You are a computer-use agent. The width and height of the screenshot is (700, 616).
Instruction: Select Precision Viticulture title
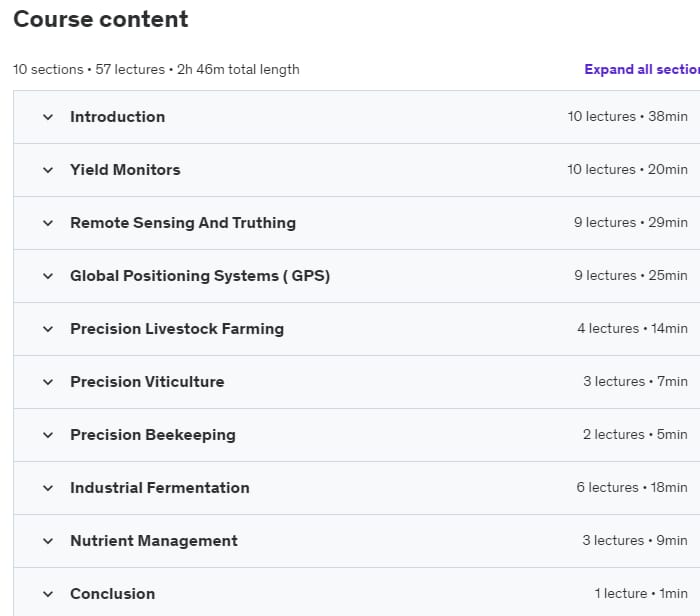click(x=147, y=382)
